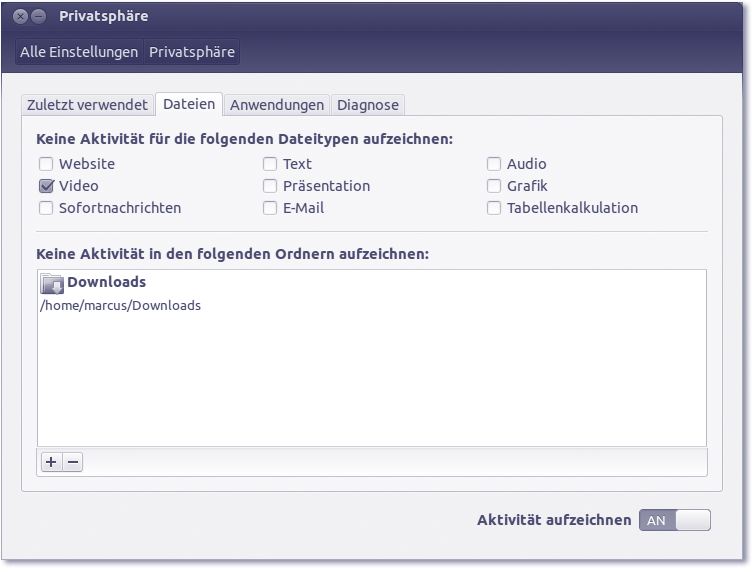
Task: Click the Alle Einstellungen button
Action: (x=79, y=52)
